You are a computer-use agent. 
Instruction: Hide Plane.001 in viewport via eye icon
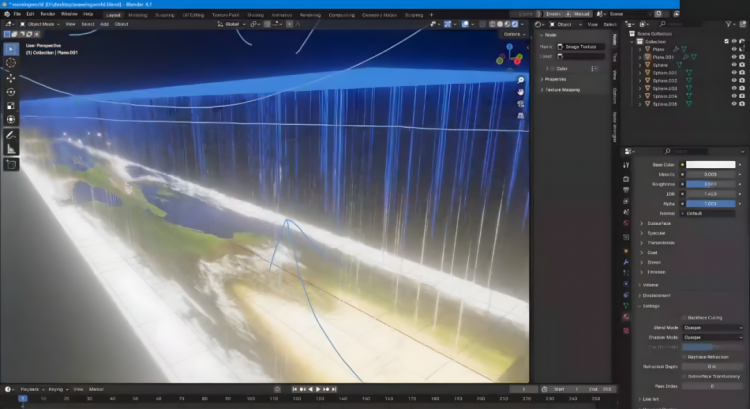click(734, 57)
